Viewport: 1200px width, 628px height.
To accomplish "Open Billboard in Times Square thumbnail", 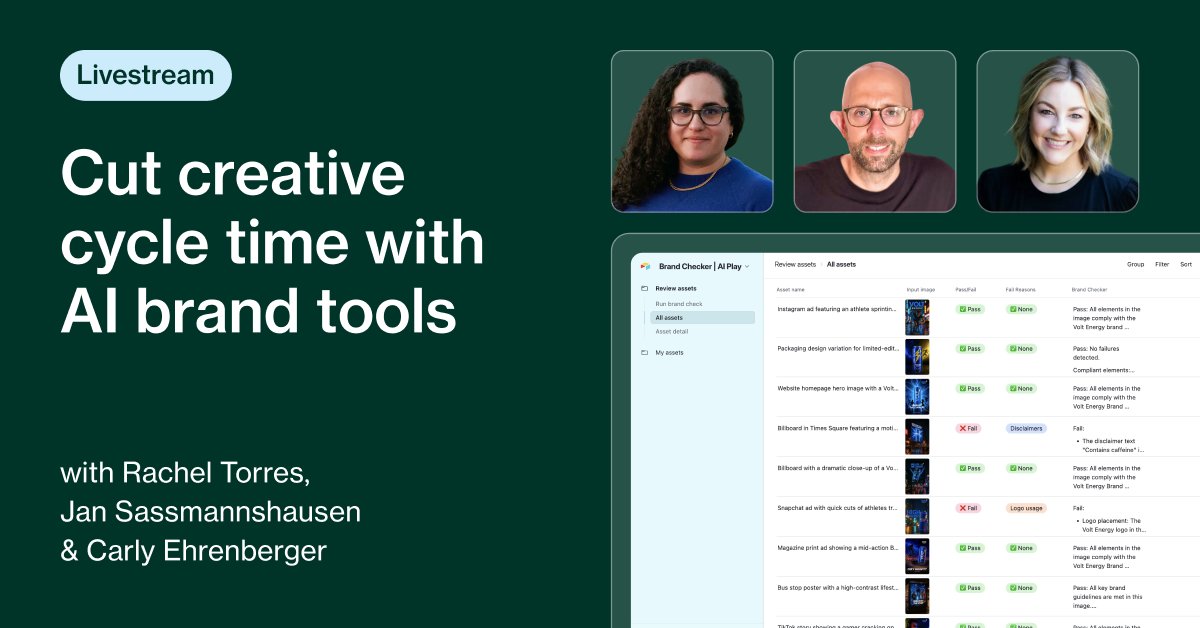I will (917, 437).
